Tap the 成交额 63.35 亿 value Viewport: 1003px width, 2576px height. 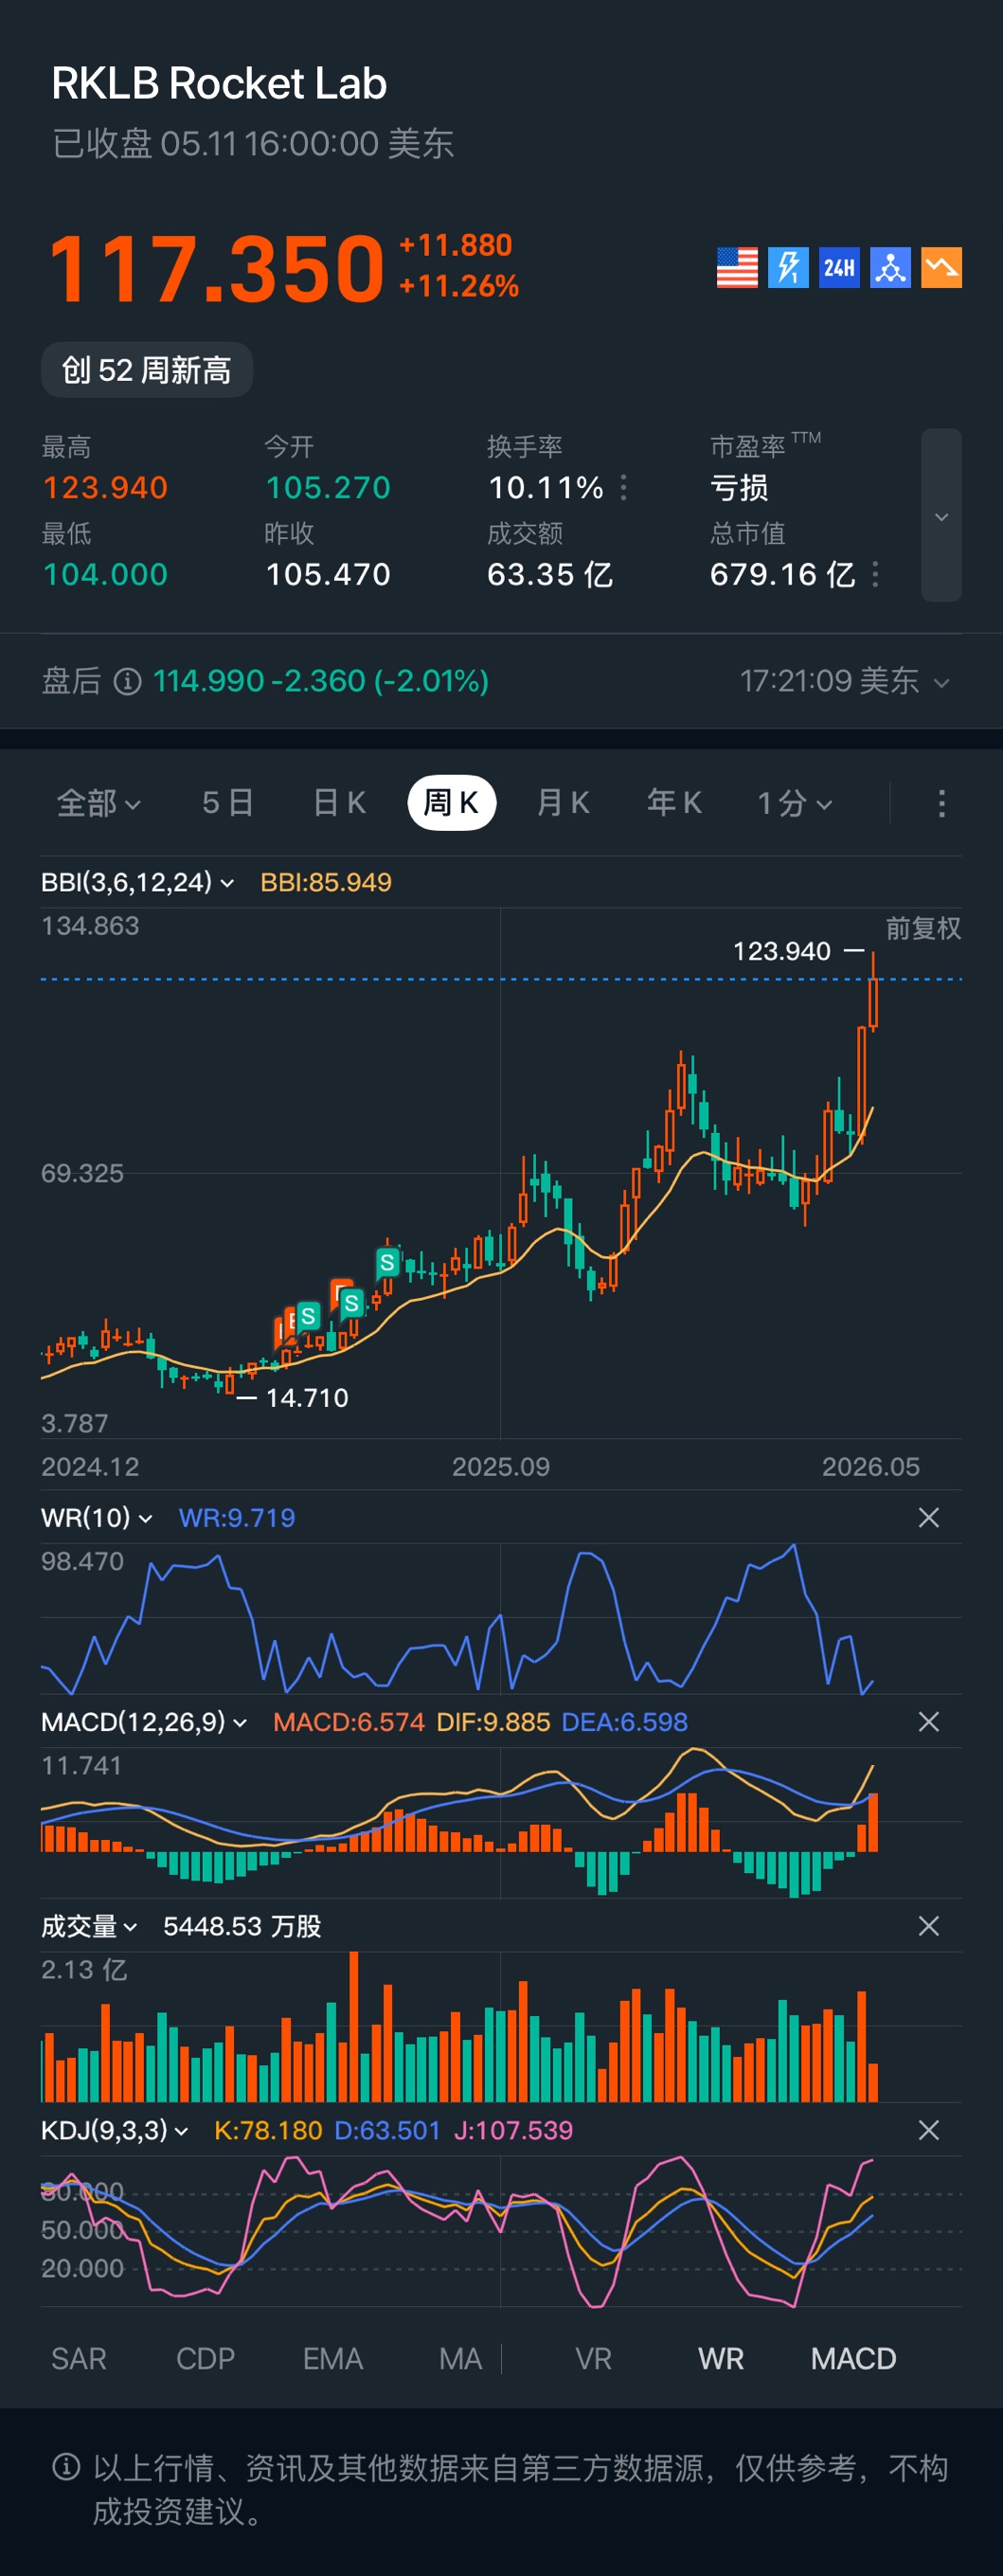coord(550,574)
